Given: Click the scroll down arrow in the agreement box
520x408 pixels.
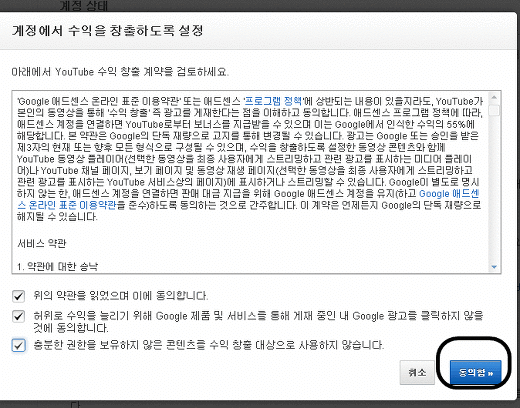Looking at the screenshot, I should tap(494, 267).
